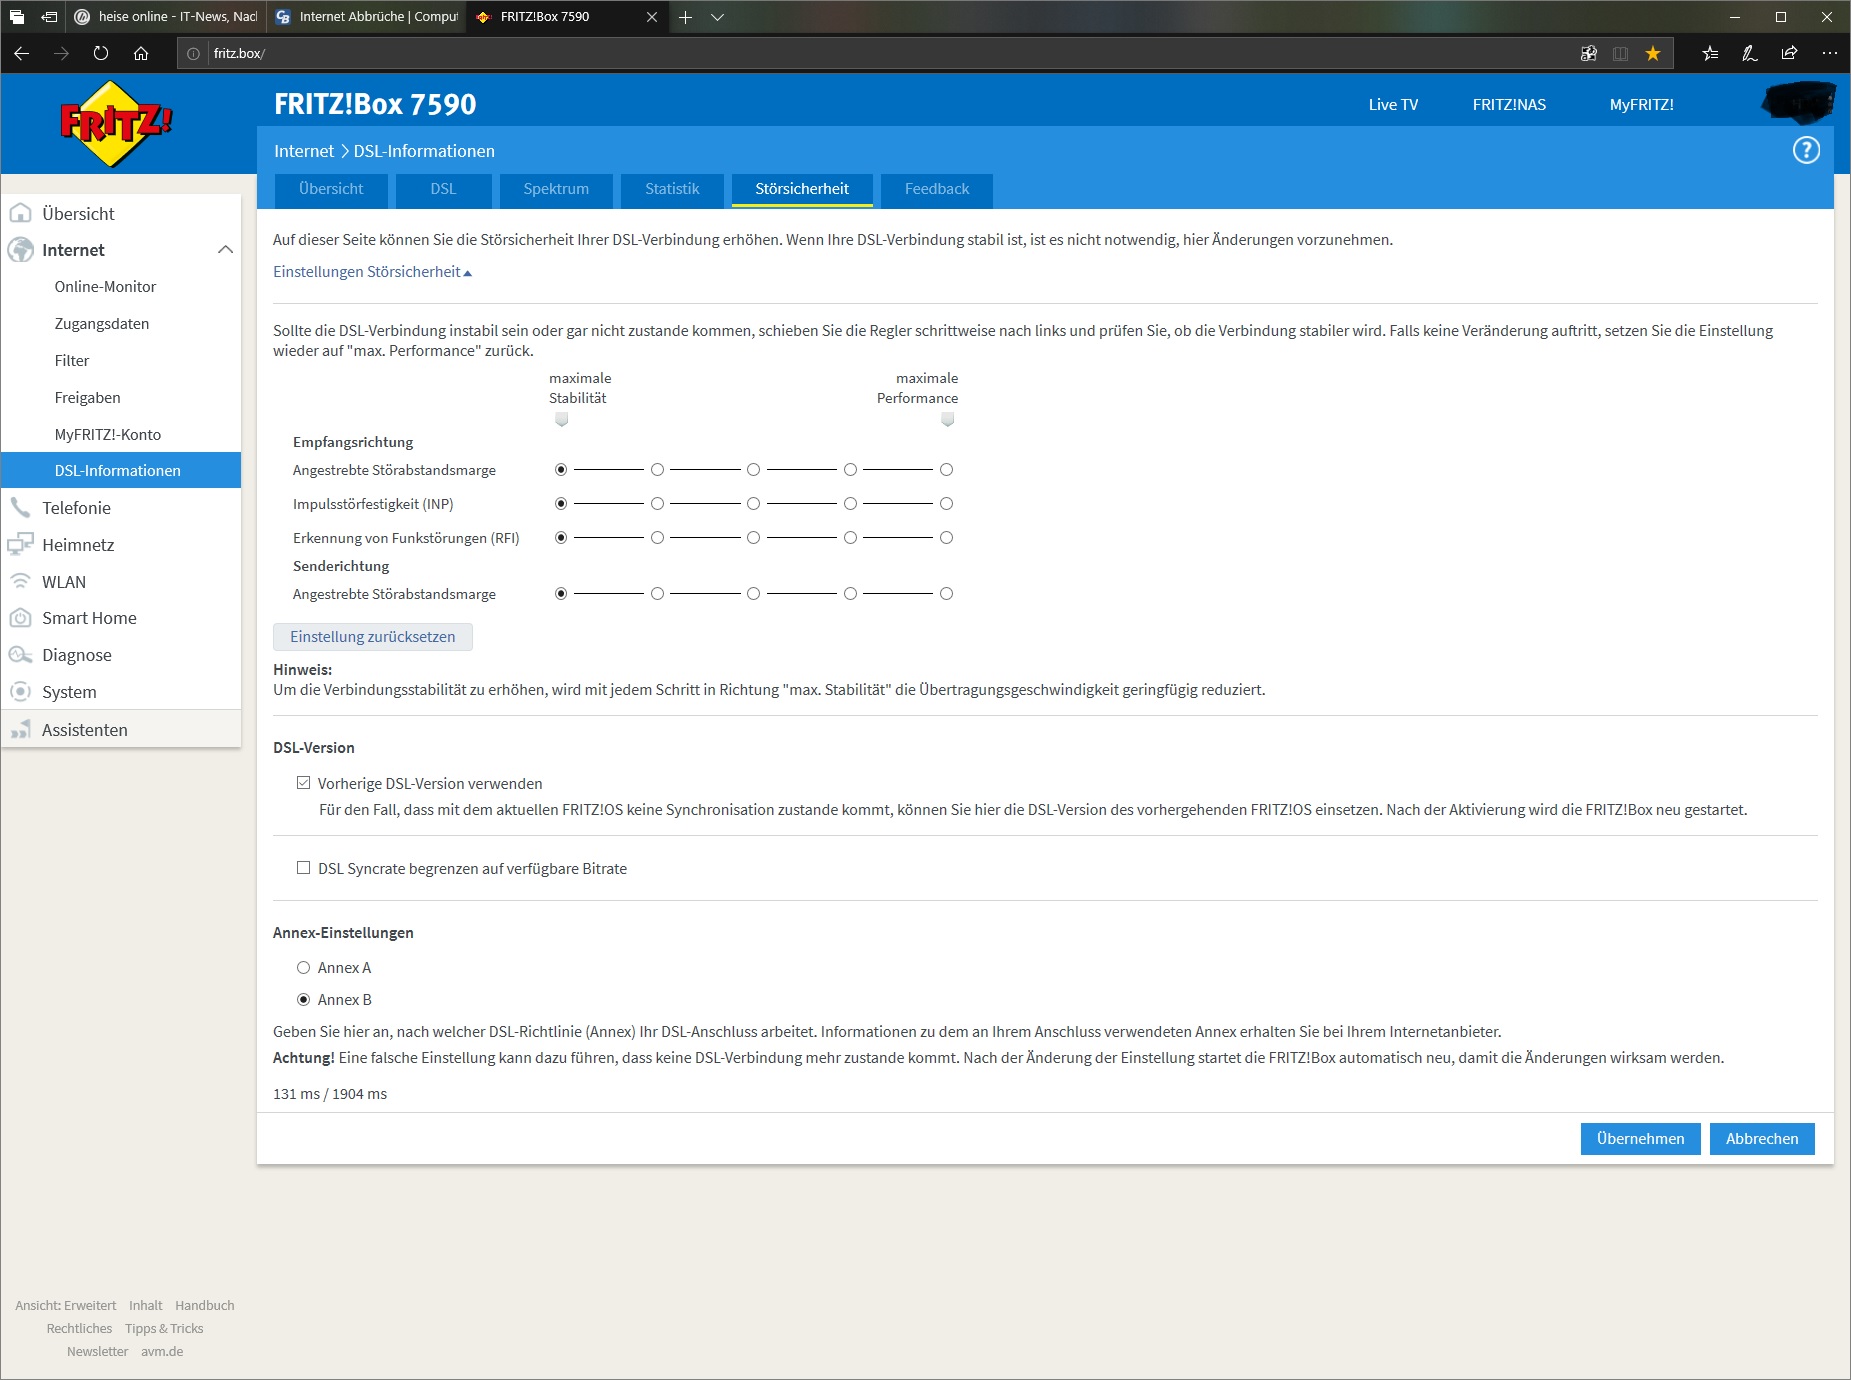The height and width of the screenshot is (1380, 1851).
Task: Open Online-Monitor in sidebar
Action: click(x=105, y=287)
